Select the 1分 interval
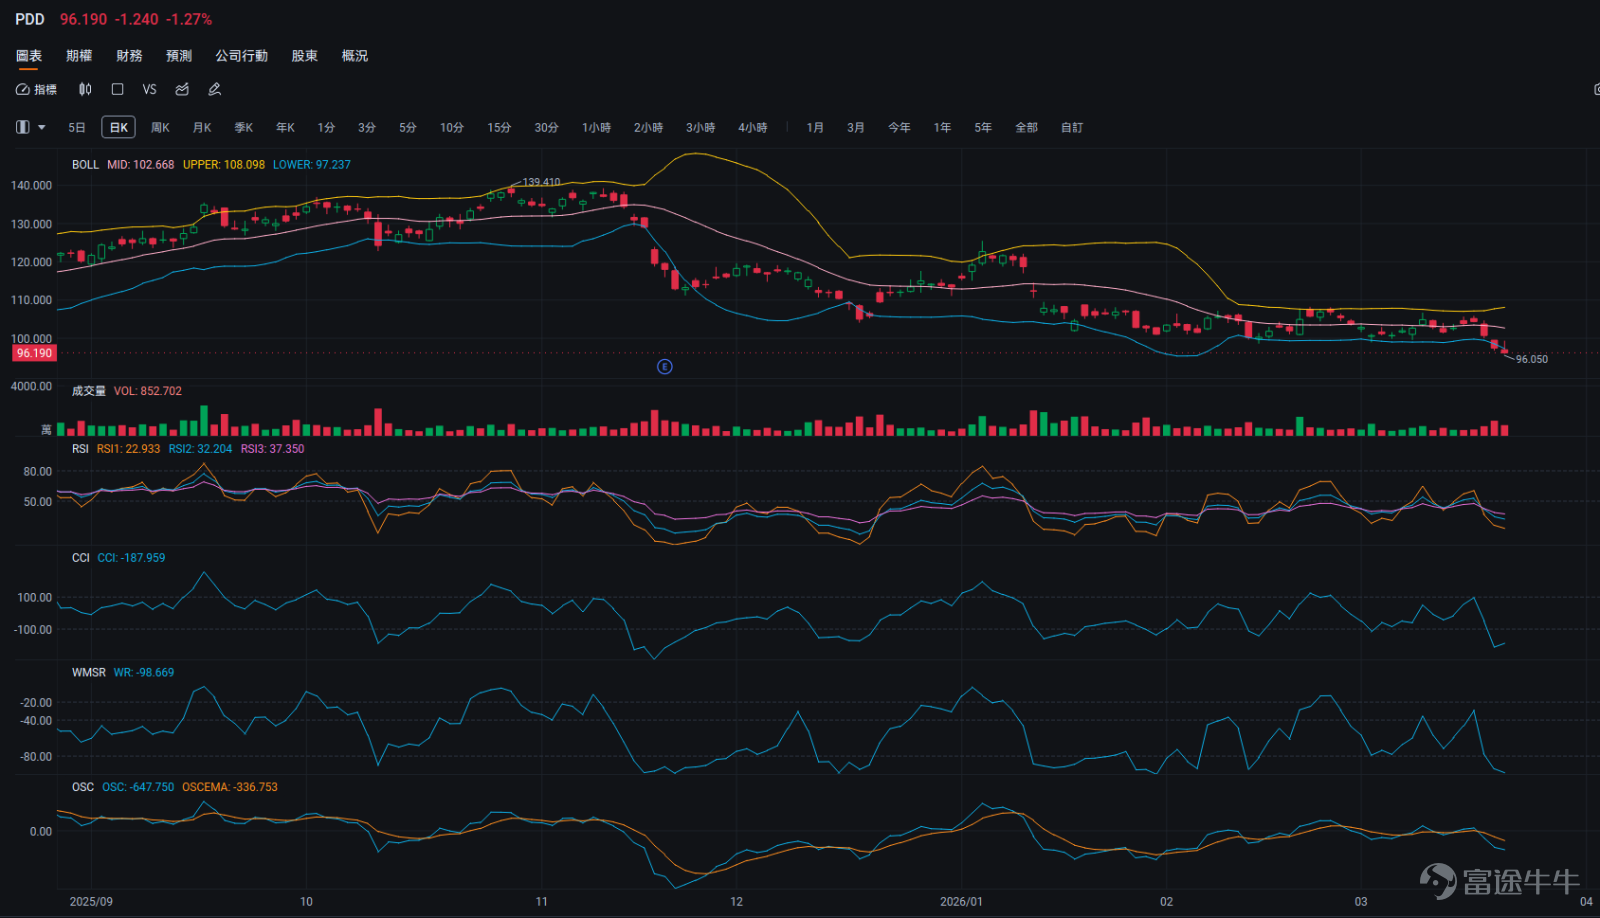 click(326, 128)
